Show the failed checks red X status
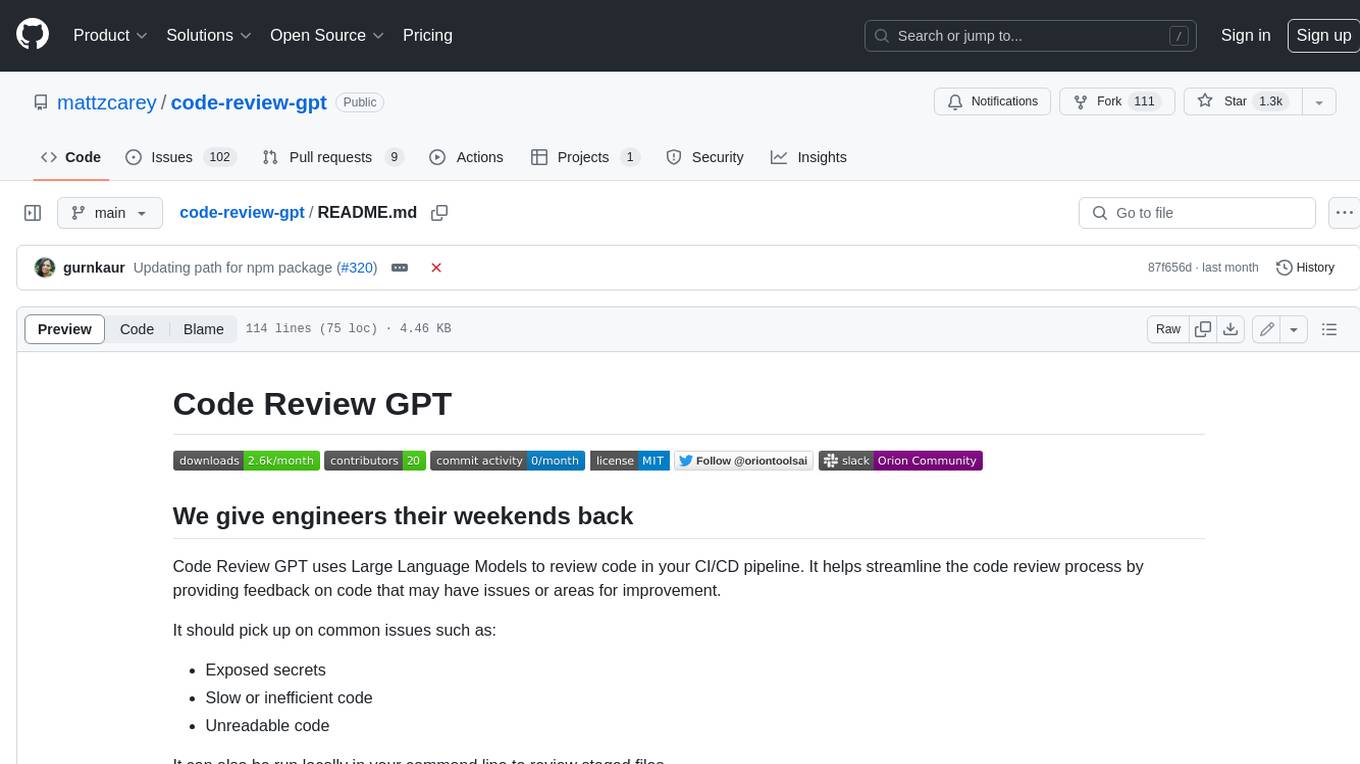Image resolution: width=1360 pixels, height=764 pixels. click(x=436, y=268)
